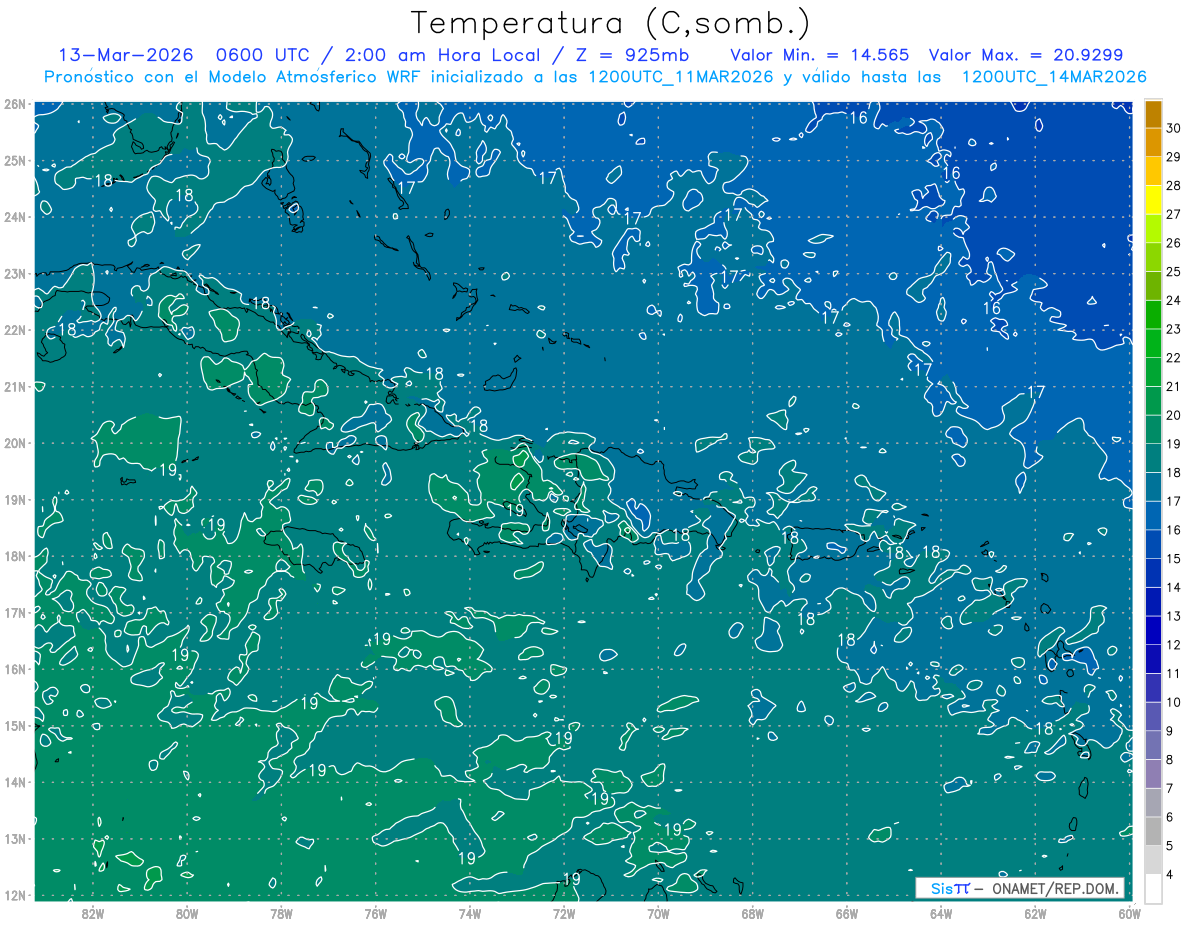The image size is (1200, 927).
Task: Click the legend swatch between 16 and 17
Action: pyautogui.click(x=1153, y=516)
